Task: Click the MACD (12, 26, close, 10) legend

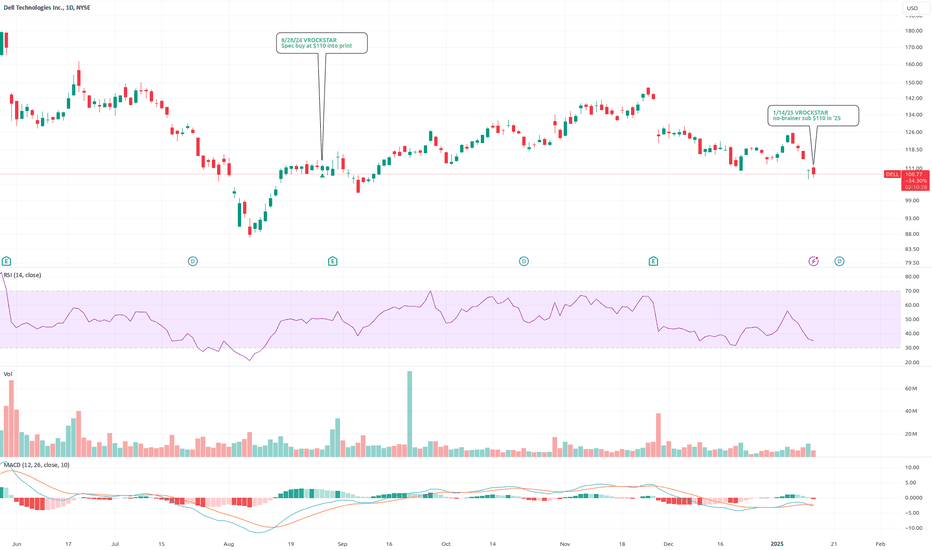Action: pos(36,464)
